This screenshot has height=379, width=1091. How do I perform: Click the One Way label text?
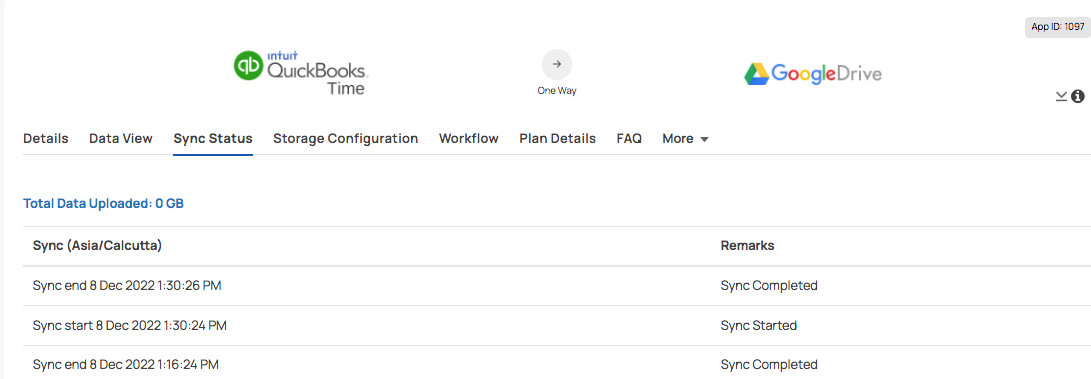click(557, 91)
